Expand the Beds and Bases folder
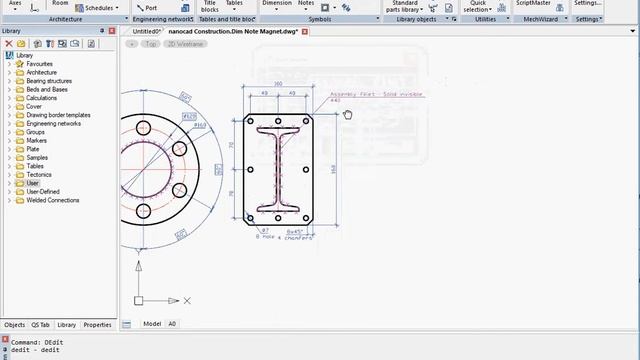The width and height of the screenshot is (640, 360). (9, 89)
